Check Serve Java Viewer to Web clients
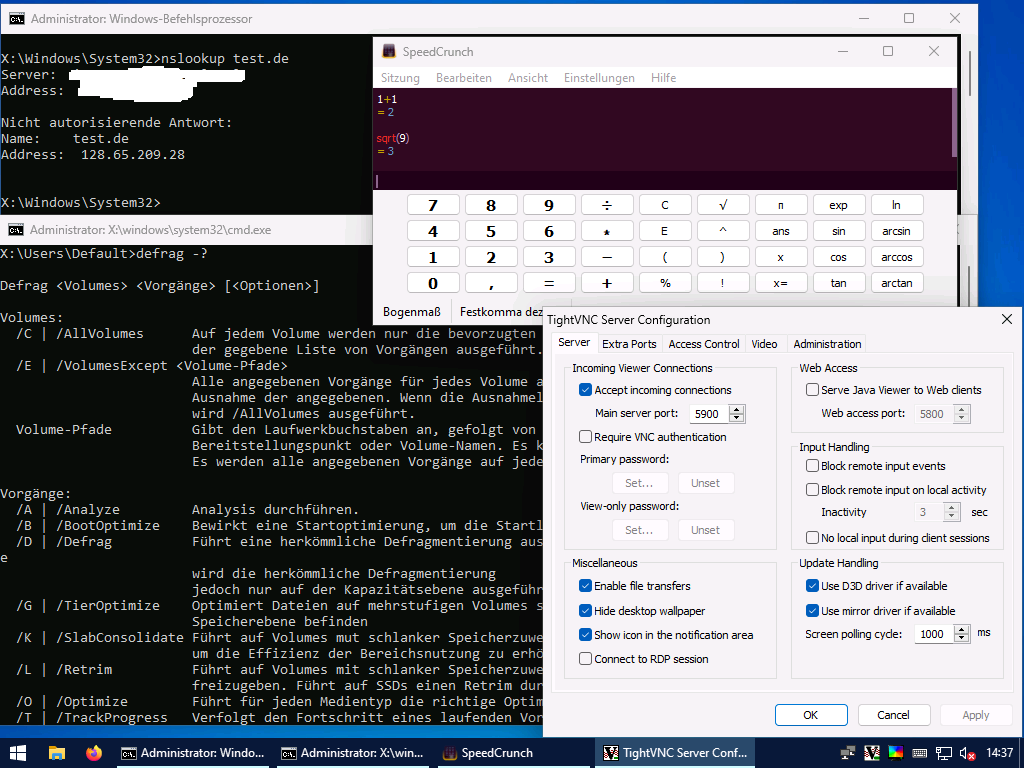 pyautogui.click(x=813, y=390)
